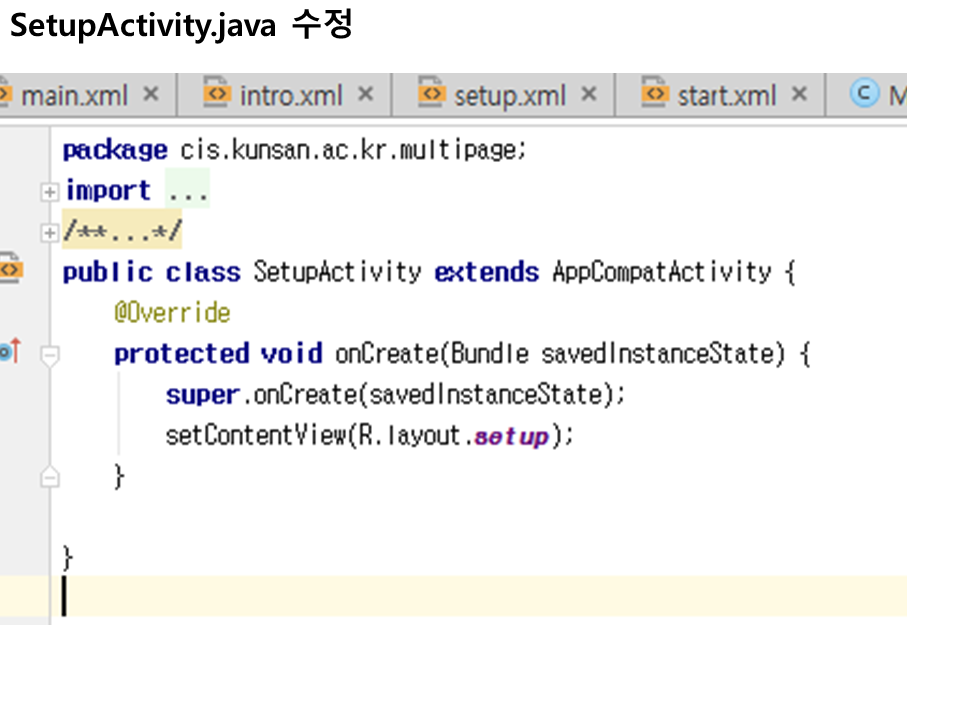This screenshot has height=720, width=960.
Task: Expand the folded /**...*/ comment block
Action: (x=49, y=232)
